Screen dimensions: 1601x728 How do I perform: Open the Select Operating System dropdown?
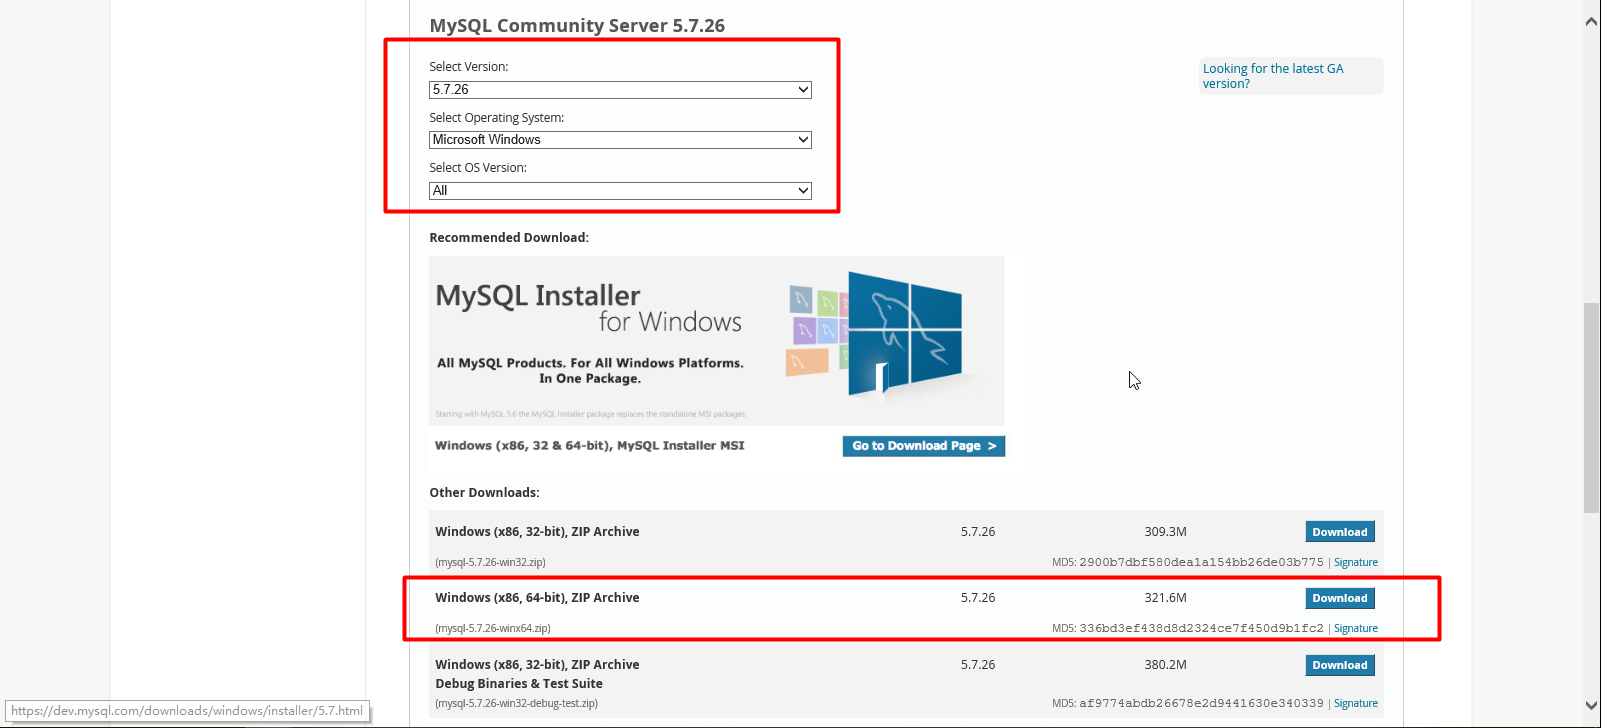620,140
